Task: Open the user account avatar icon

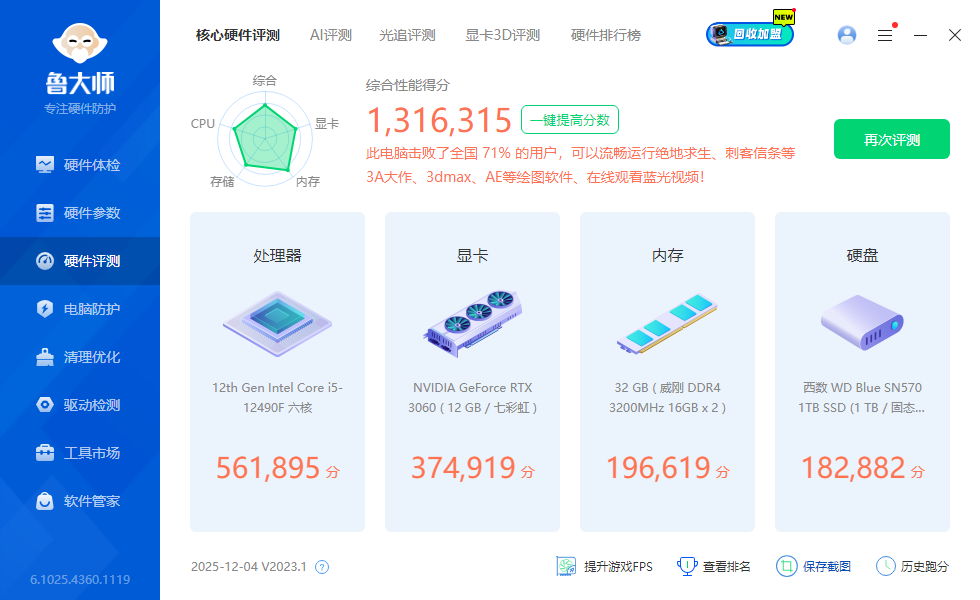Action: 847,35
